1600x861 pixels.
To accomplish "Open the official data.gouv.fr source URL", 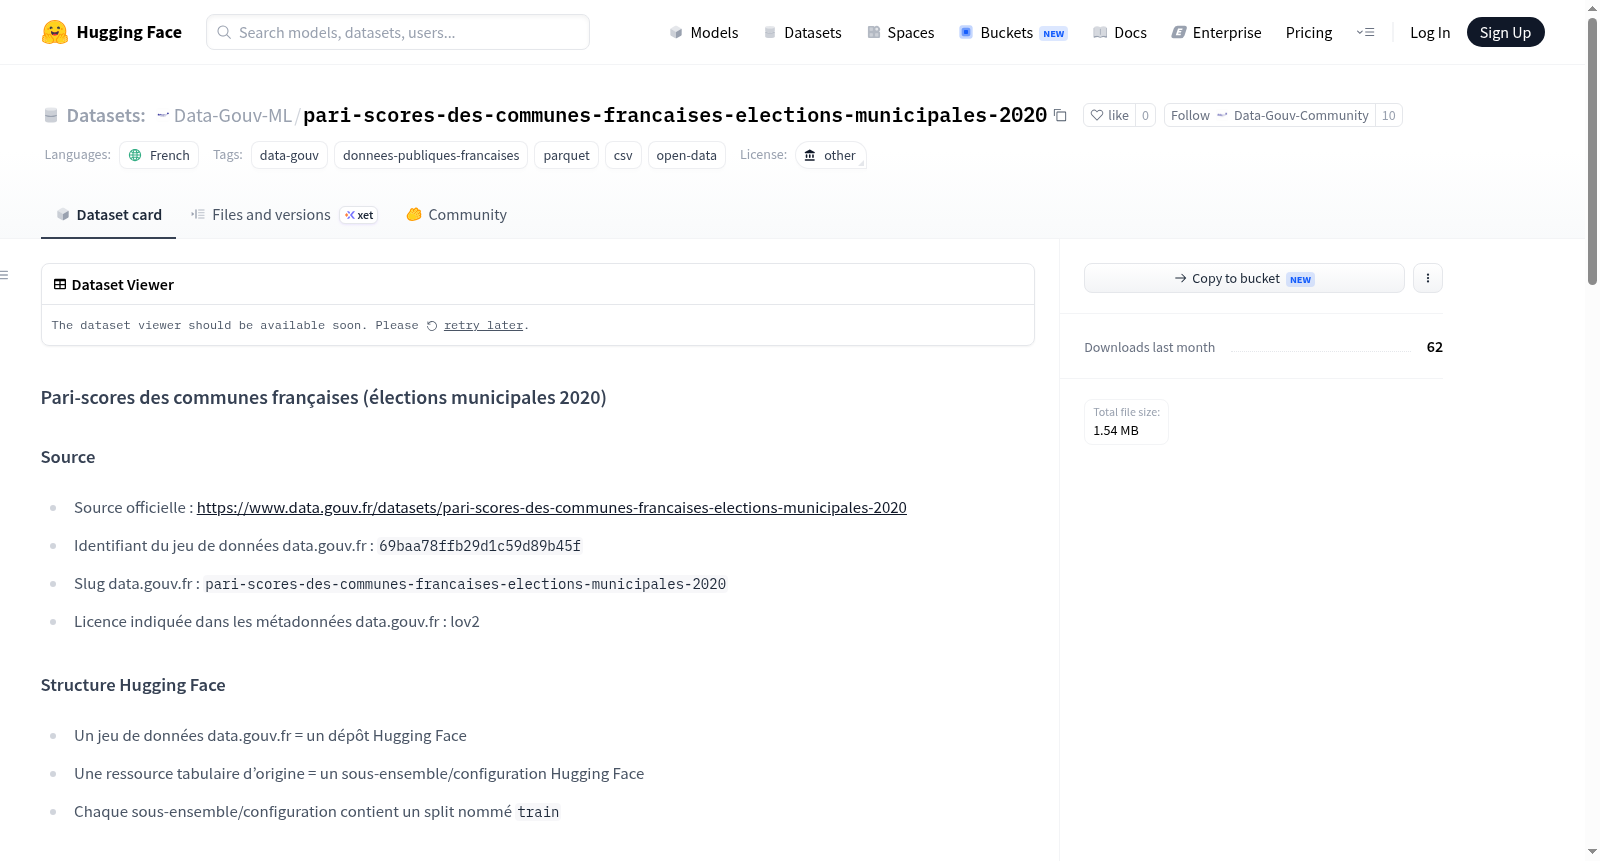I will 552,508.
